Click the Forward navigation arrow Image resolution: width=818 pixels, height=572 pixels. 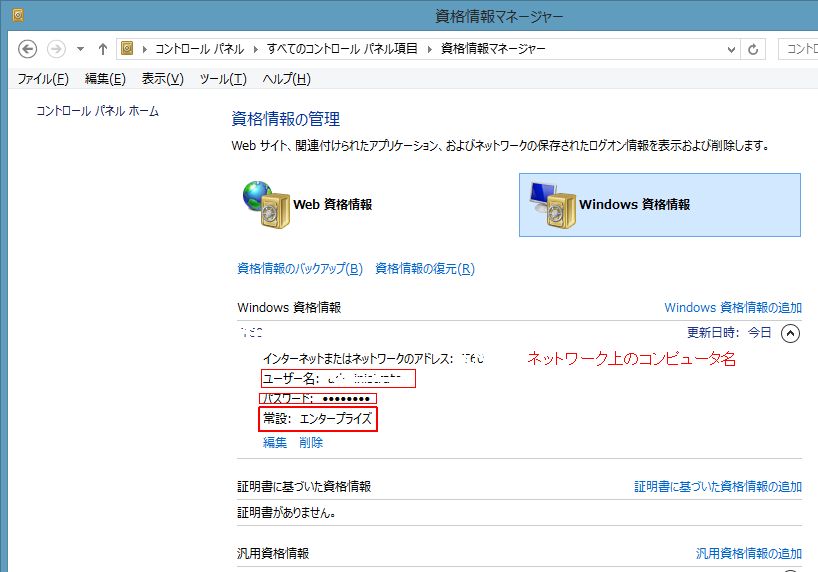click(x=56, y=49)
